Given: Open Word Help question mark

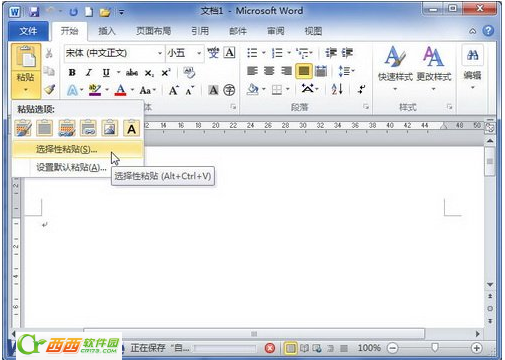Looking at the screenshot, I should point(488,31).
